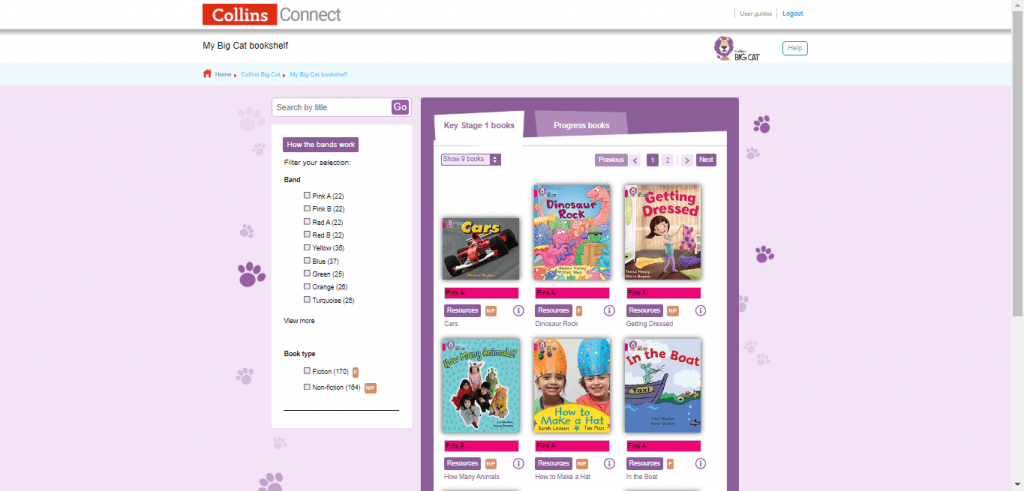
Task: Check the Fiction book type filter
Action: pyautogui.click(x=307, y=371)
